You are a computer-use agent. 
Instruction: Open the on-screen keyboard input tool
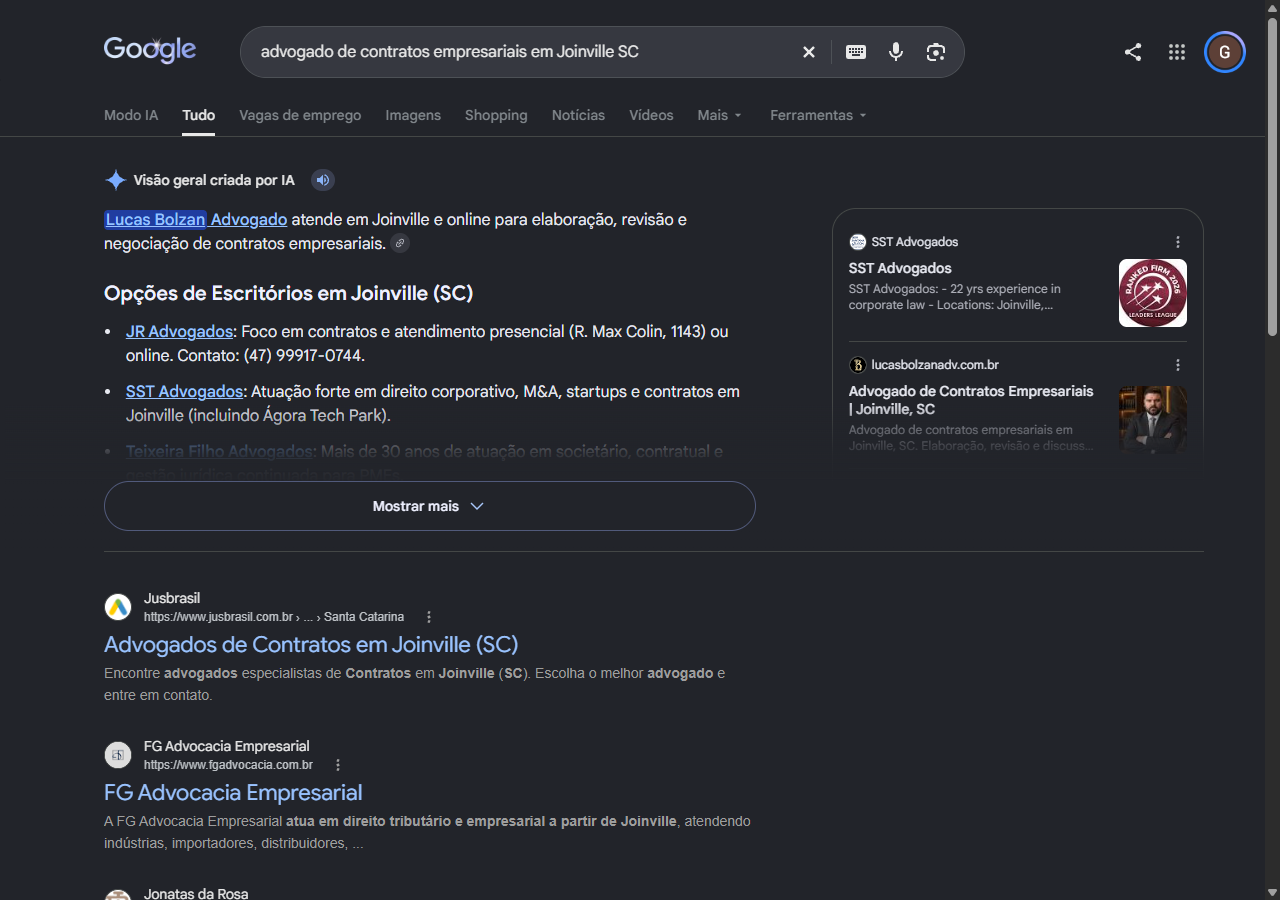point(856,52)
